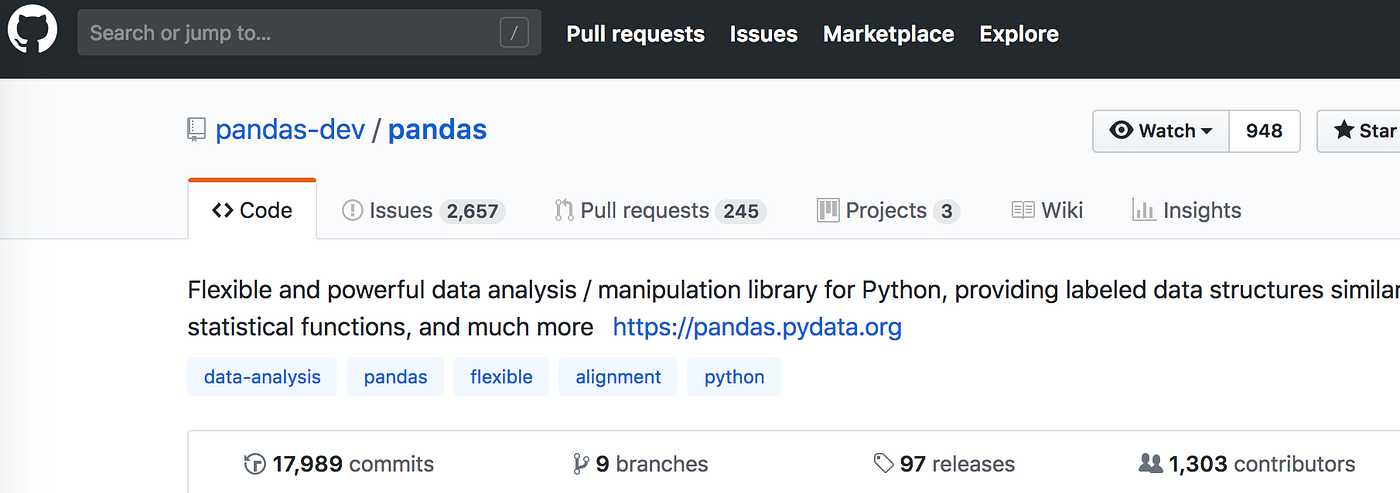Click the pull request icon in repo tabs
1400x493 pixels.
(564, 211)
